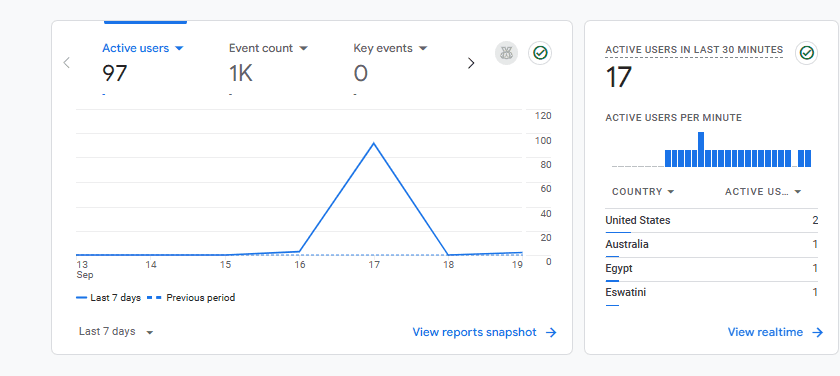Click the 19 x-axis date label
The height and width of the screenshot is (376, 840).
(517, 265)
